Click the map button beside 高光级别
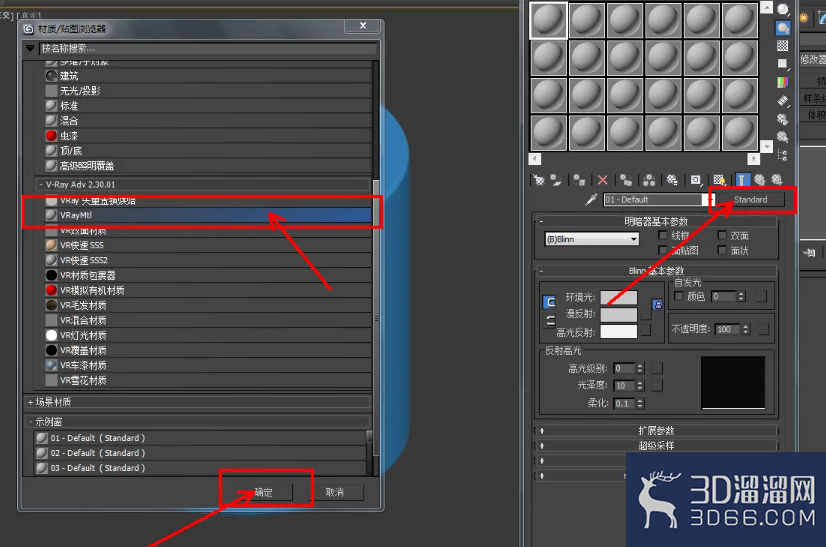Screen dimensions: 826x547 coord(657,368)
